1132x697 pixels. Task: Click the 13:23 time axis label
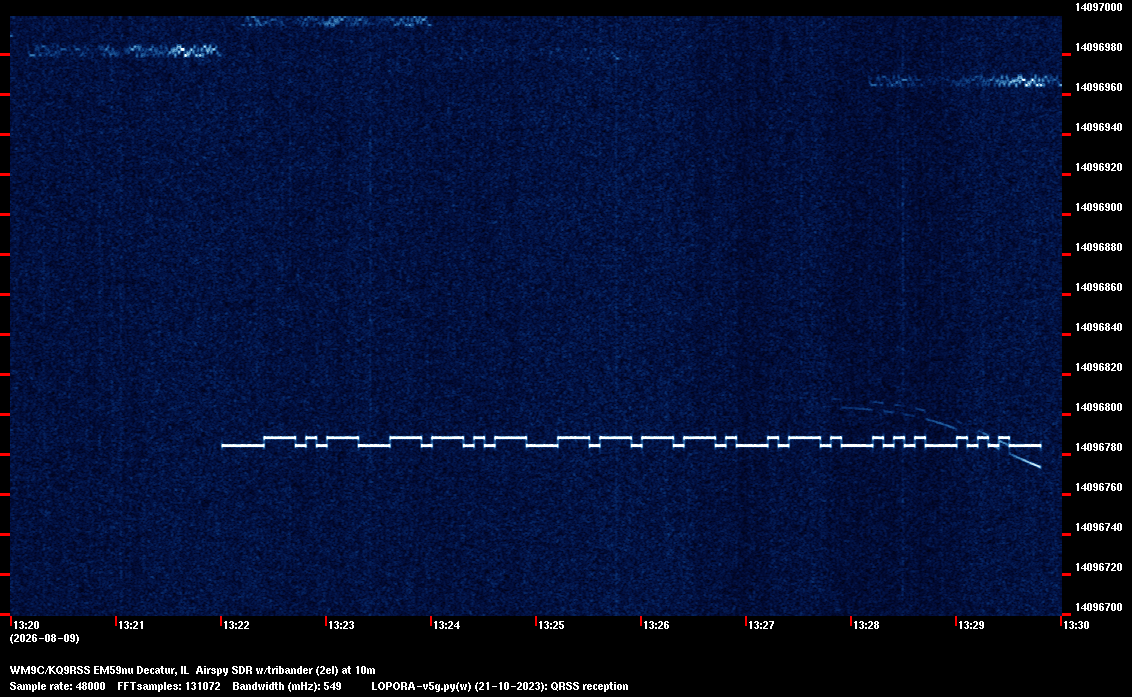341,625
